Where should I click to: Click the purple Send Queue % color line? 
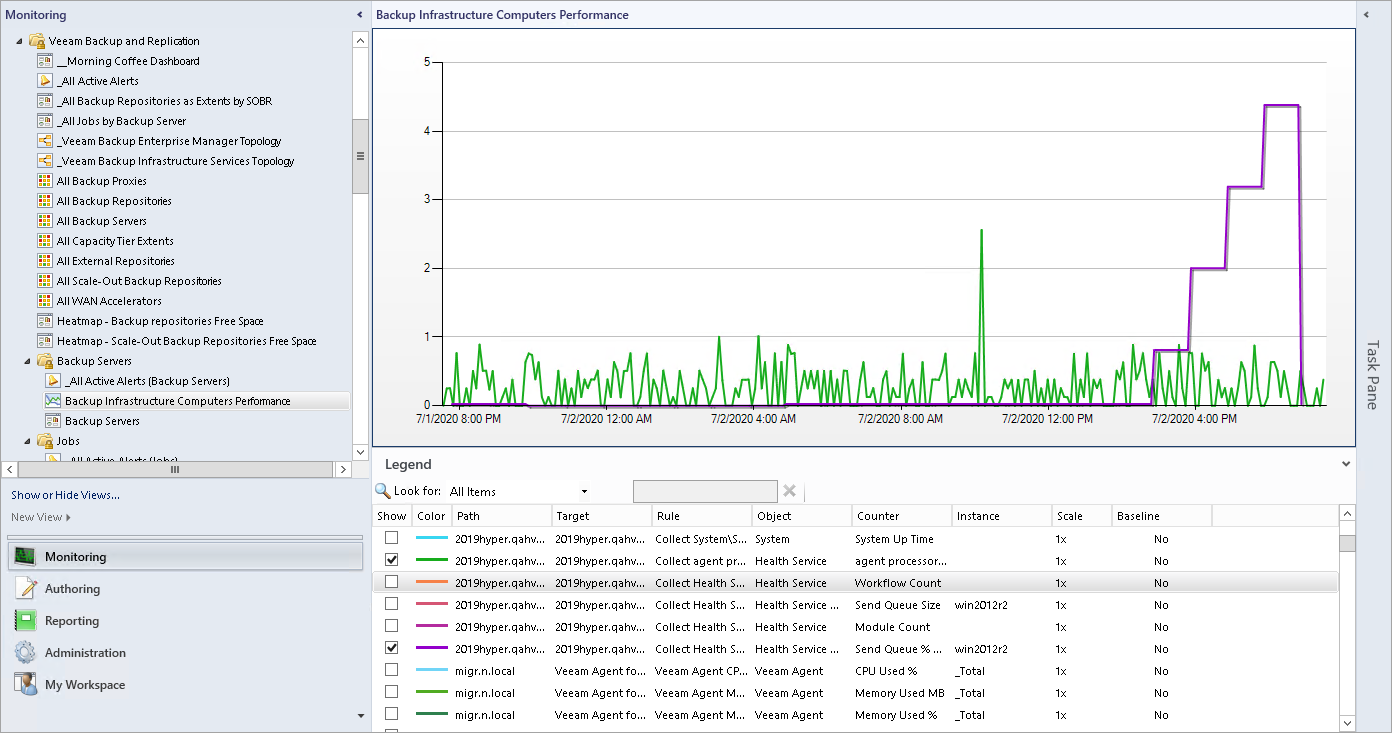click(x=431, y=648)
